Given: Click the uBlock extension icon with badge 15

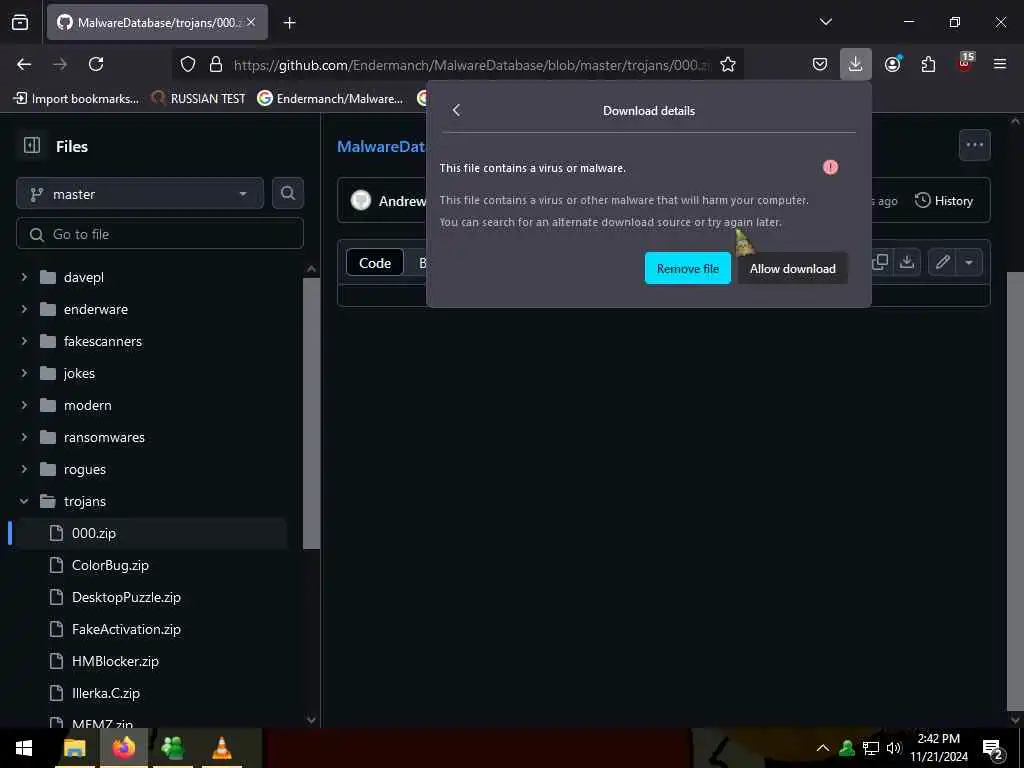Looking at the screenshot, I should [965, 63].
